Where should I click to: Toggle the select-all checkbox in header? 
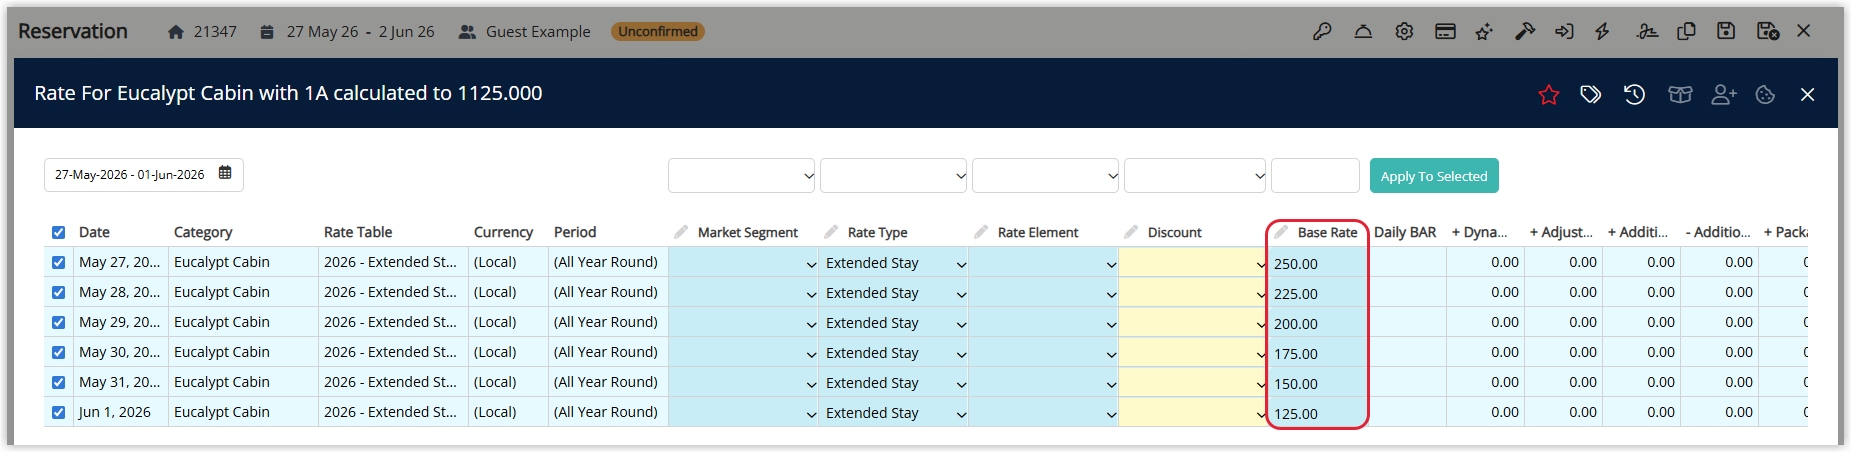click(58, 232)
